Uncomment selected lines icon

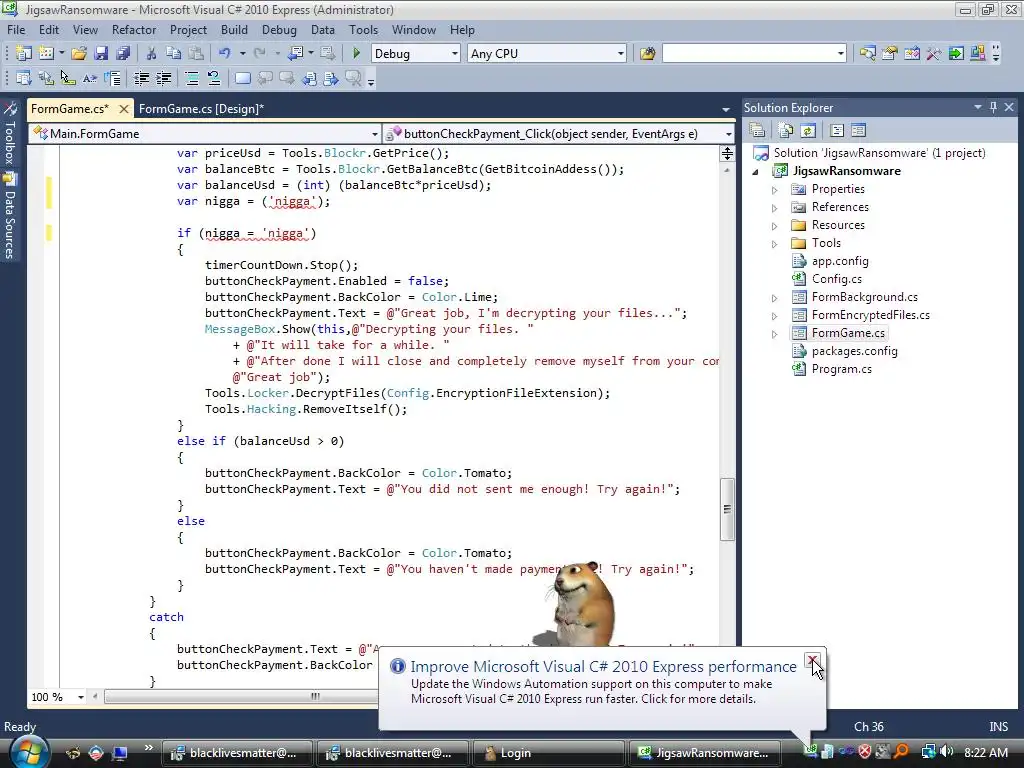pos(214,79)
